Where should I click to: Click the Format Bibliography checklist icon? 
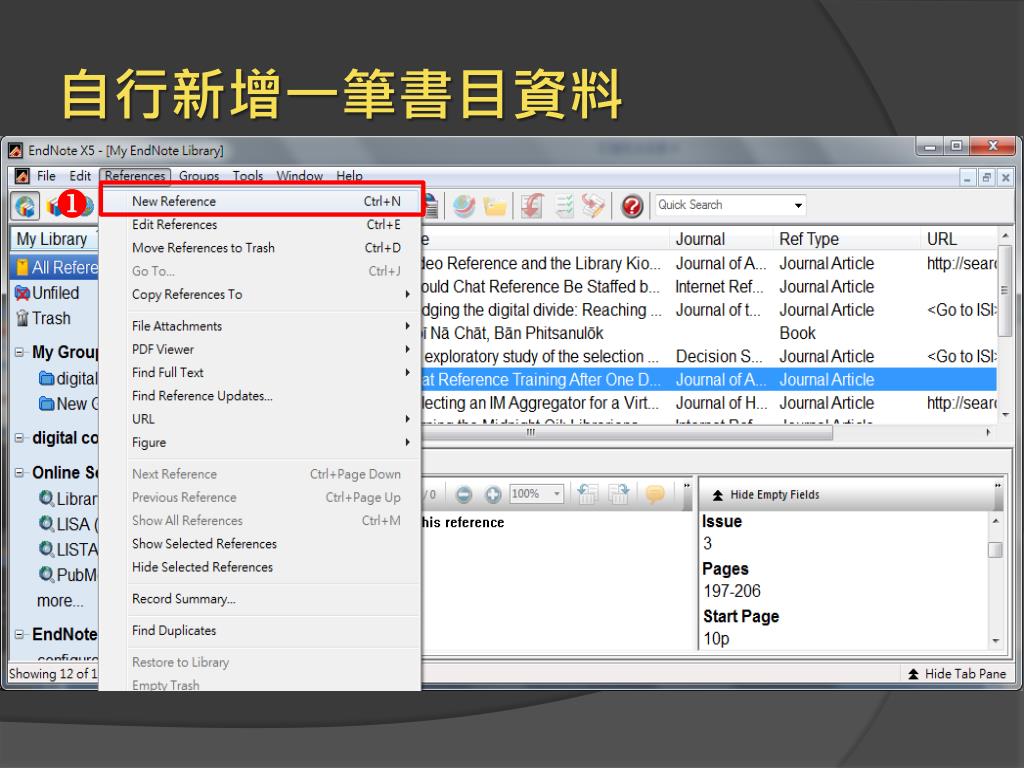564,206
